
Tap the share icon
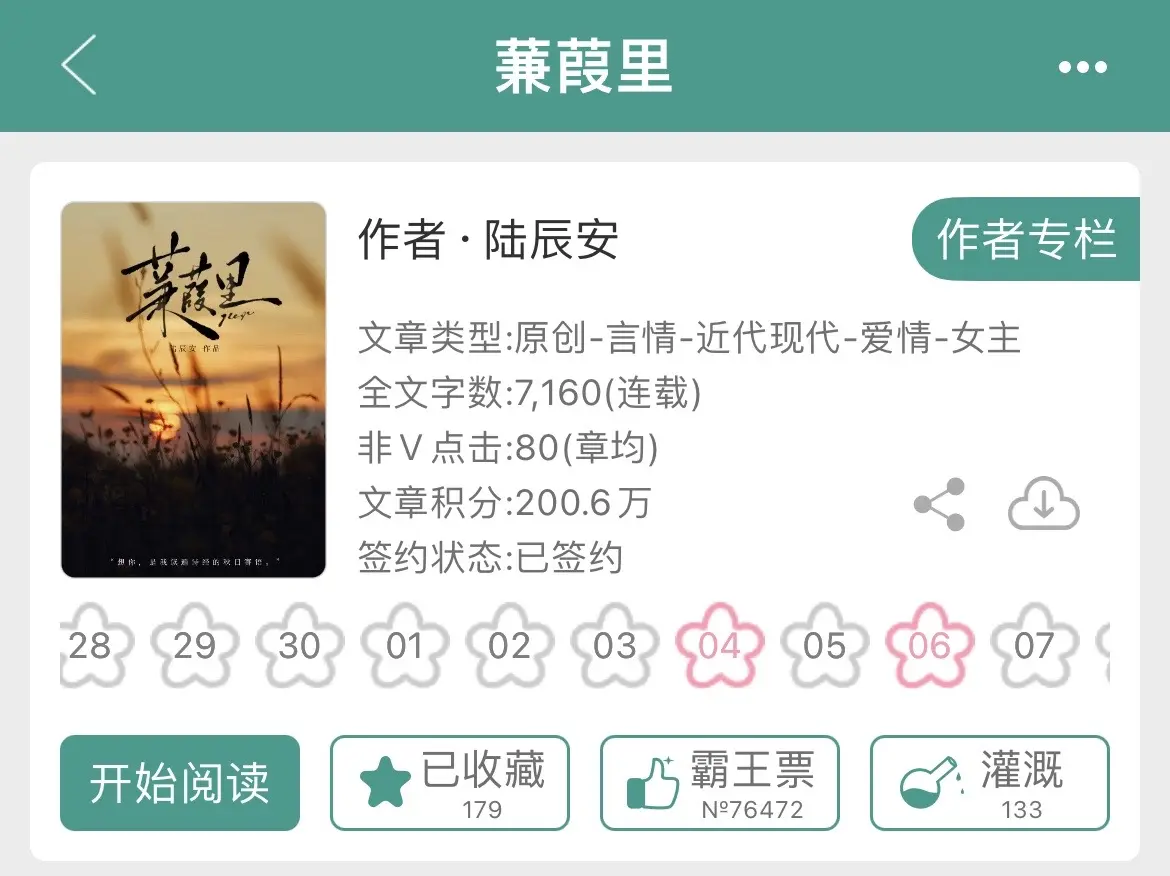(939, 504)
